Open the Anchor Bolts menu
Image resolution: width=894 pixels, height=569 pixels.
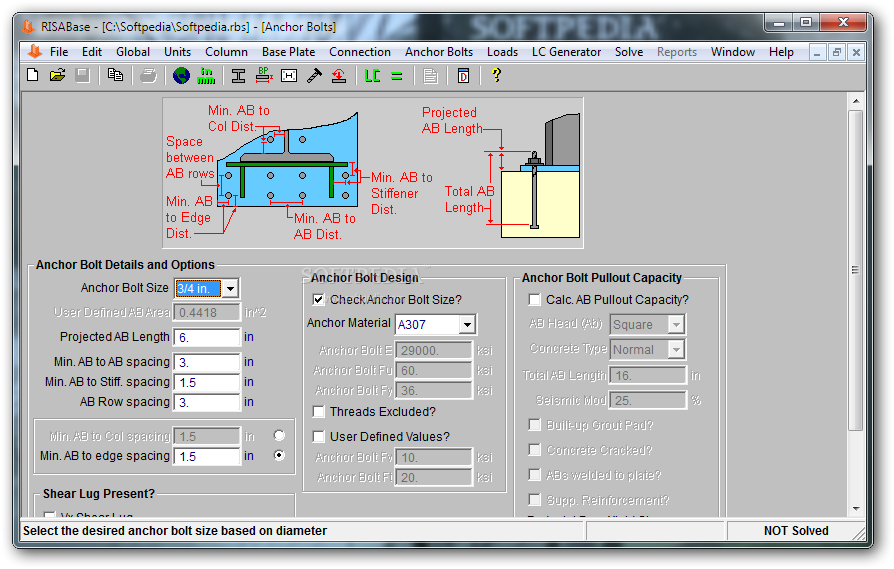pos(439,52)
